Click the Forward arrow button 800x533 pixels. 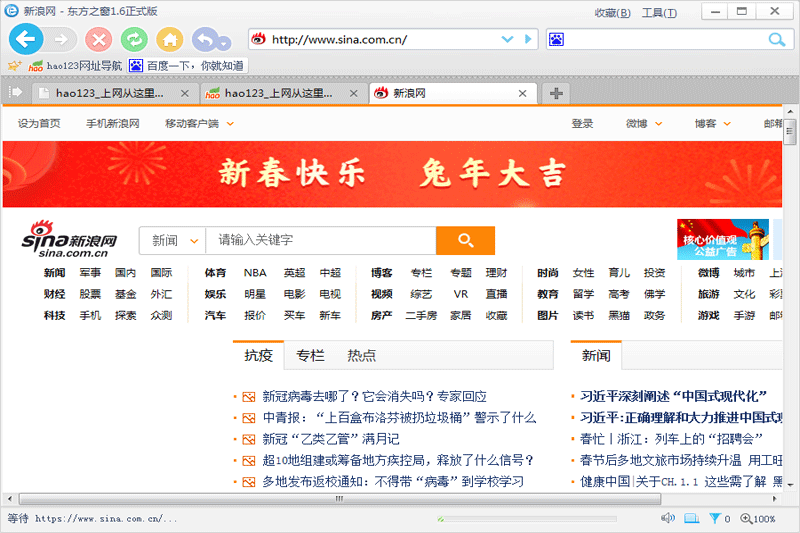61,39
